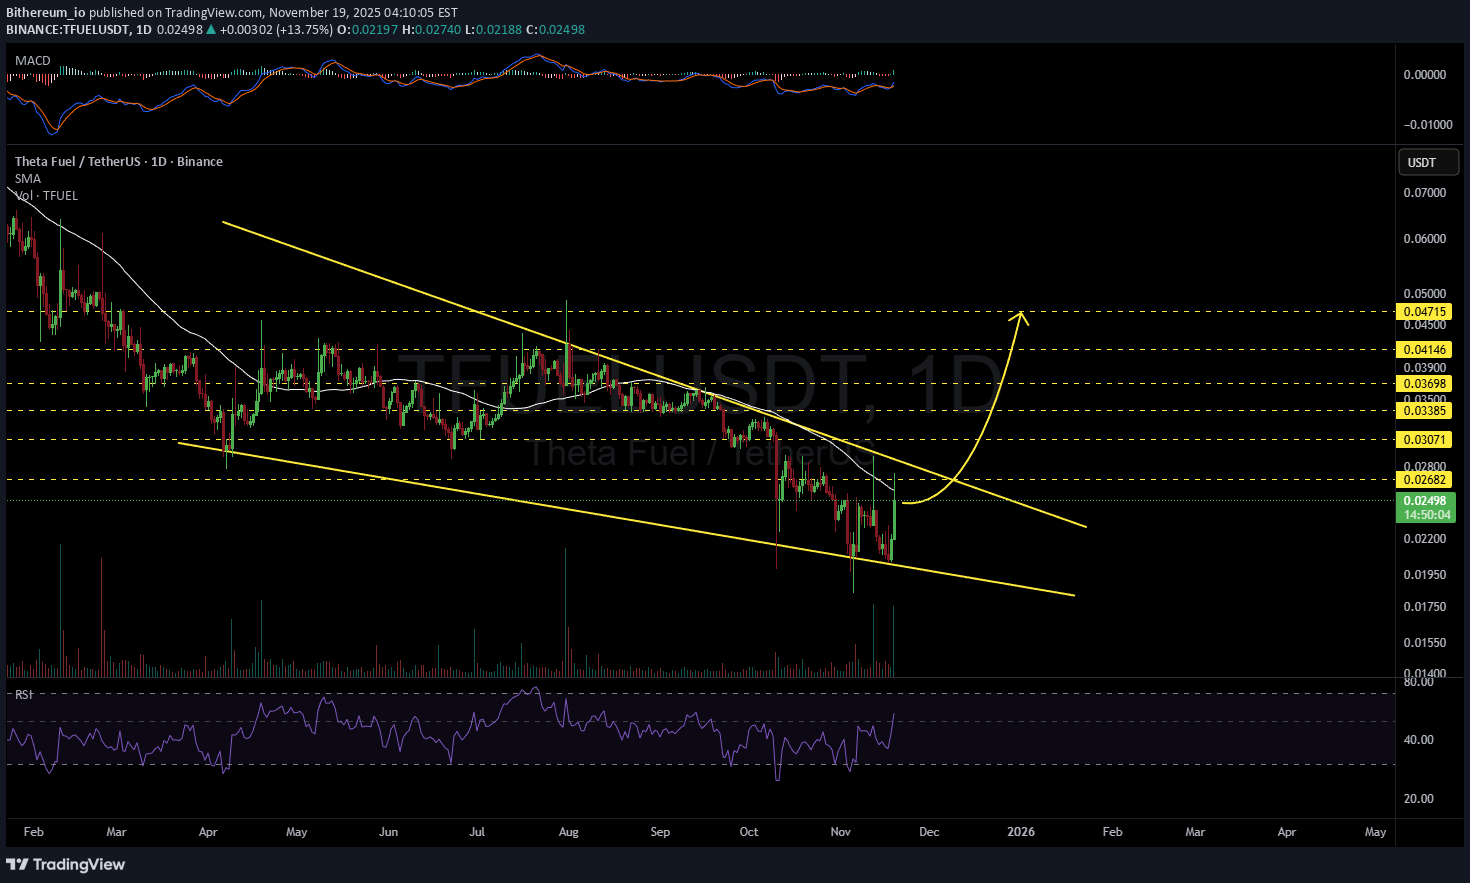Toggle the SMA indicator label

(28, 179)
